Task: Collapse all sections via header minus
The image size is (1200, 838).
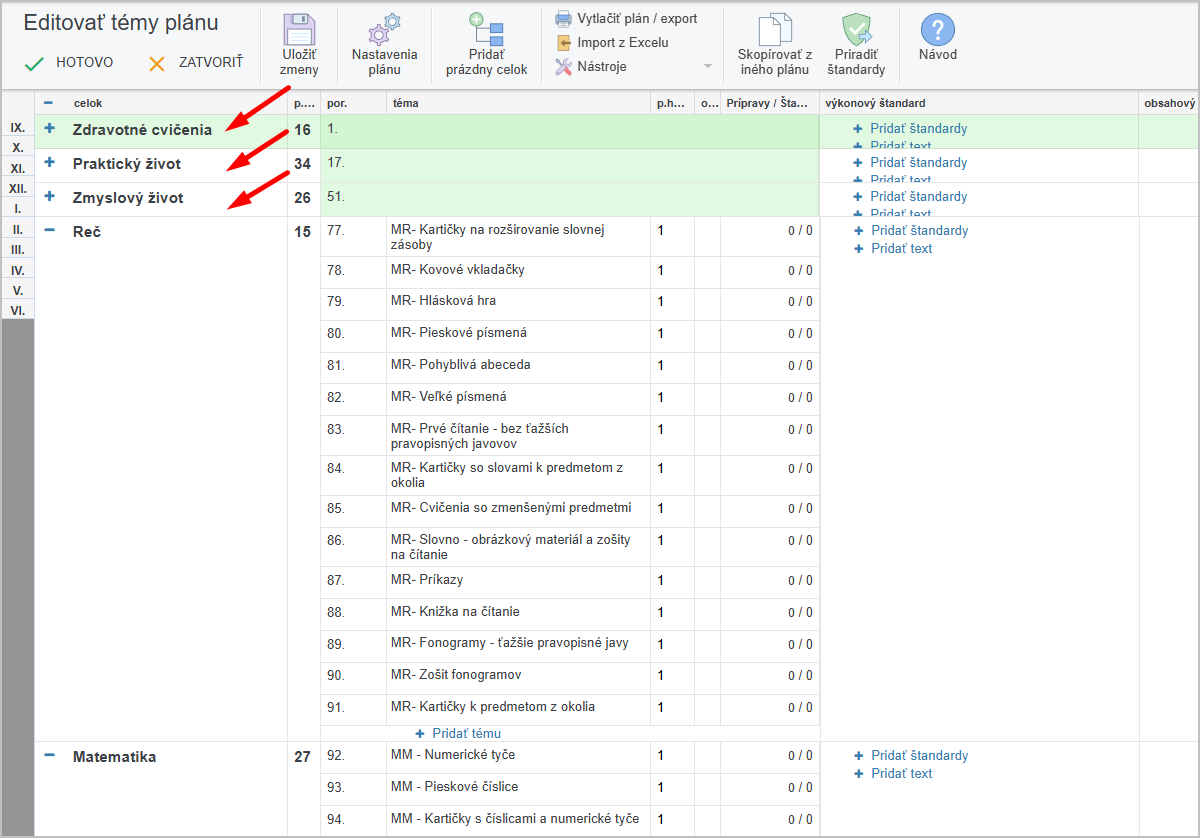Action: click(x=48, y=102)
